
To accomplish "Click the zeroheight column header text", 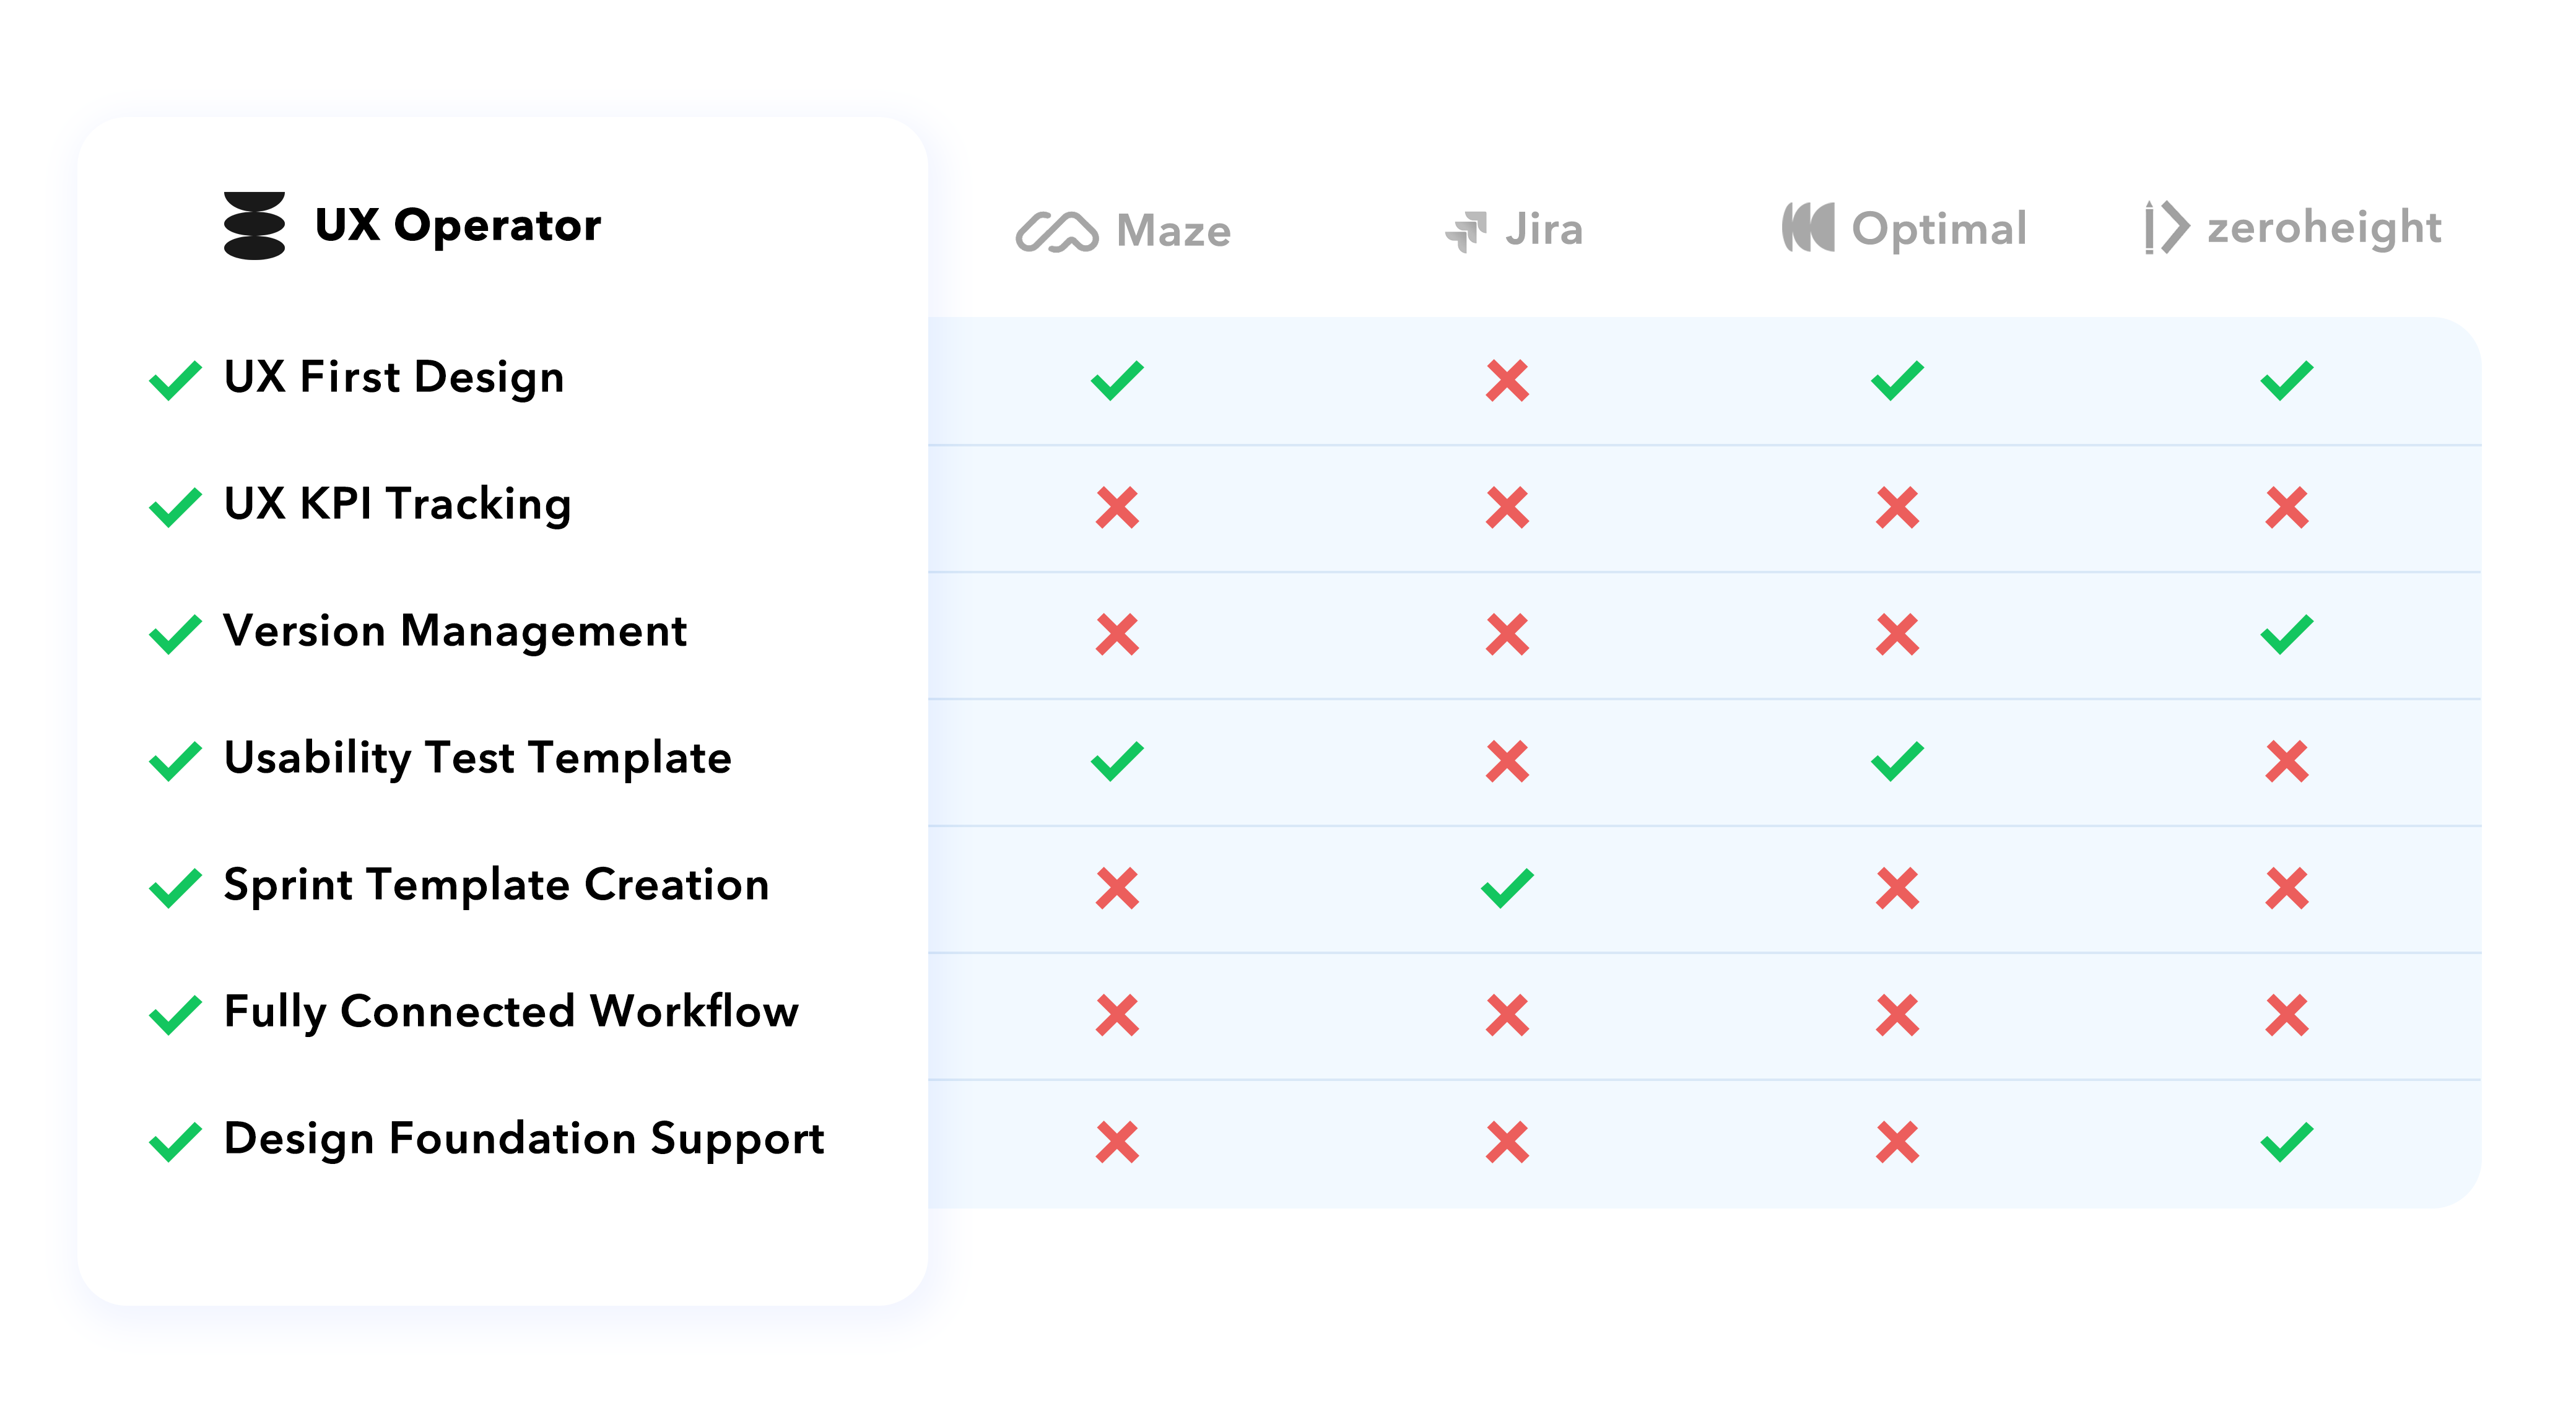I will point(2324,229).
